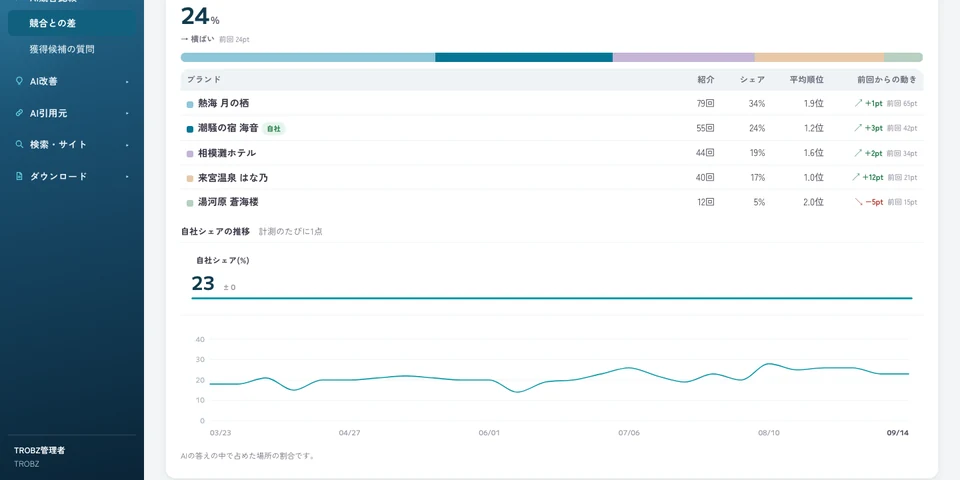Click the 自社シェア(%) metric label
This screenshot has width=960, height=480.
tap(223, 260)
